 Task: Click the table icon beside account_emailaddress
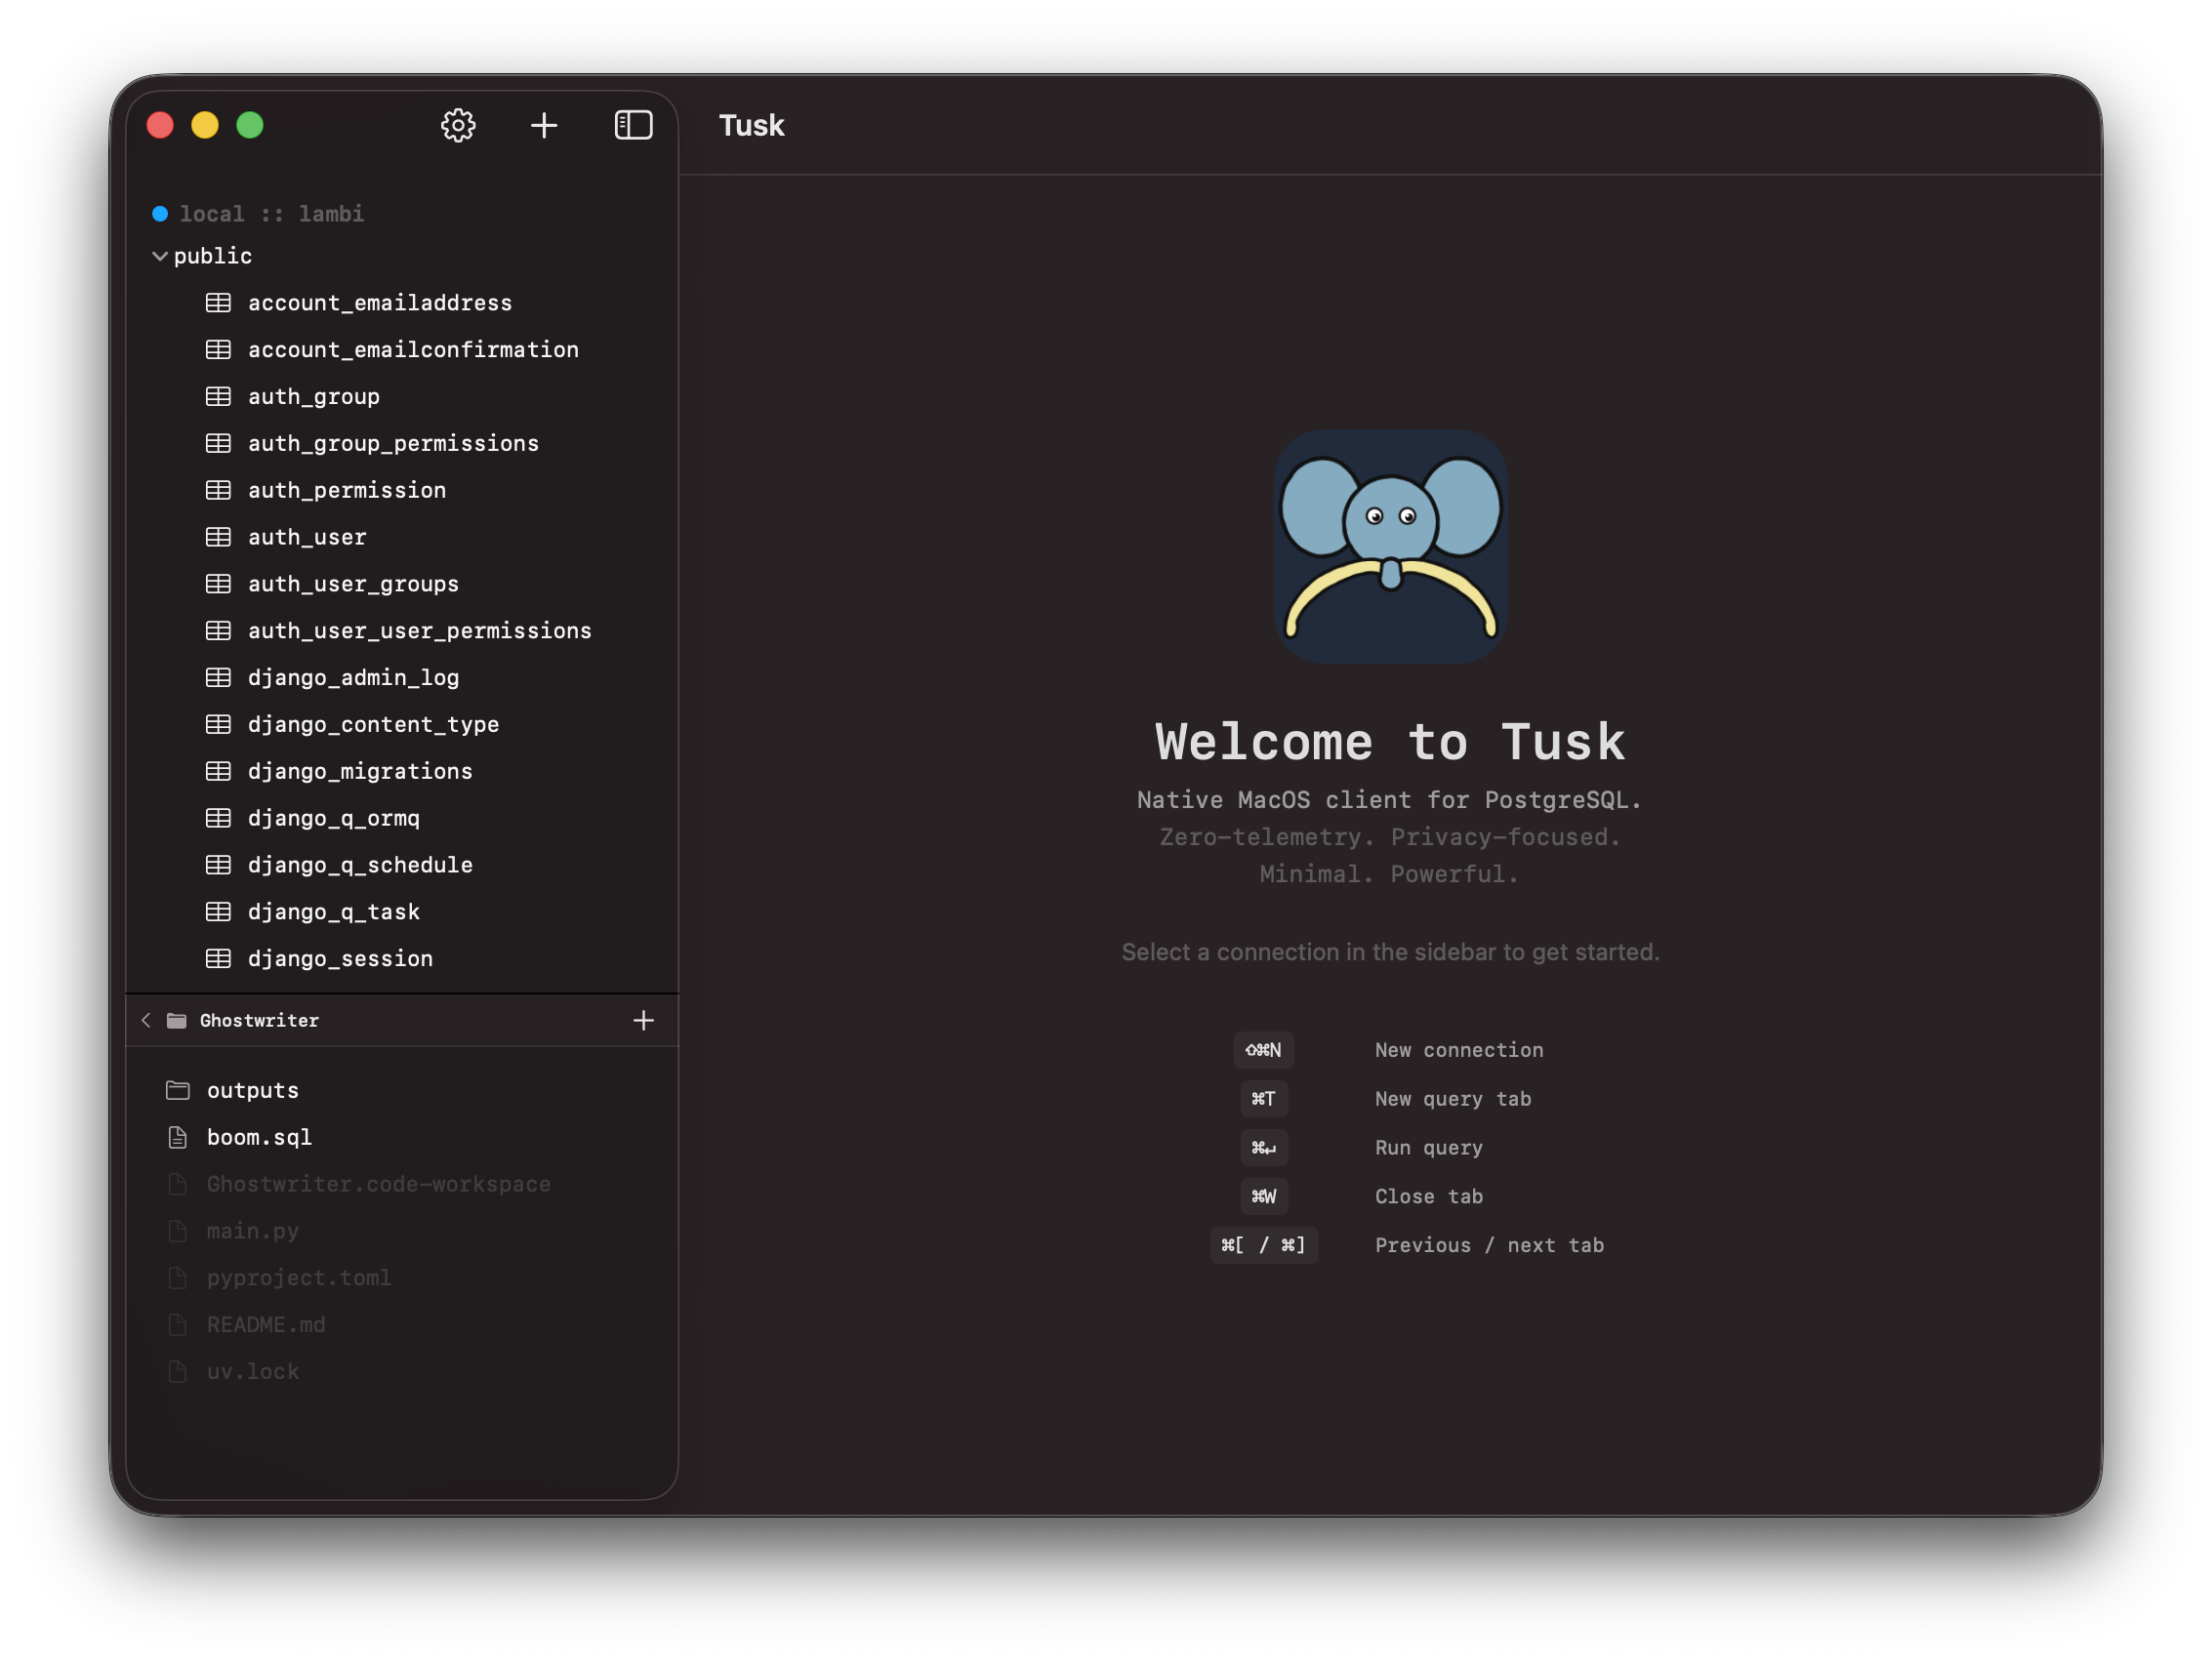point(218,302)
